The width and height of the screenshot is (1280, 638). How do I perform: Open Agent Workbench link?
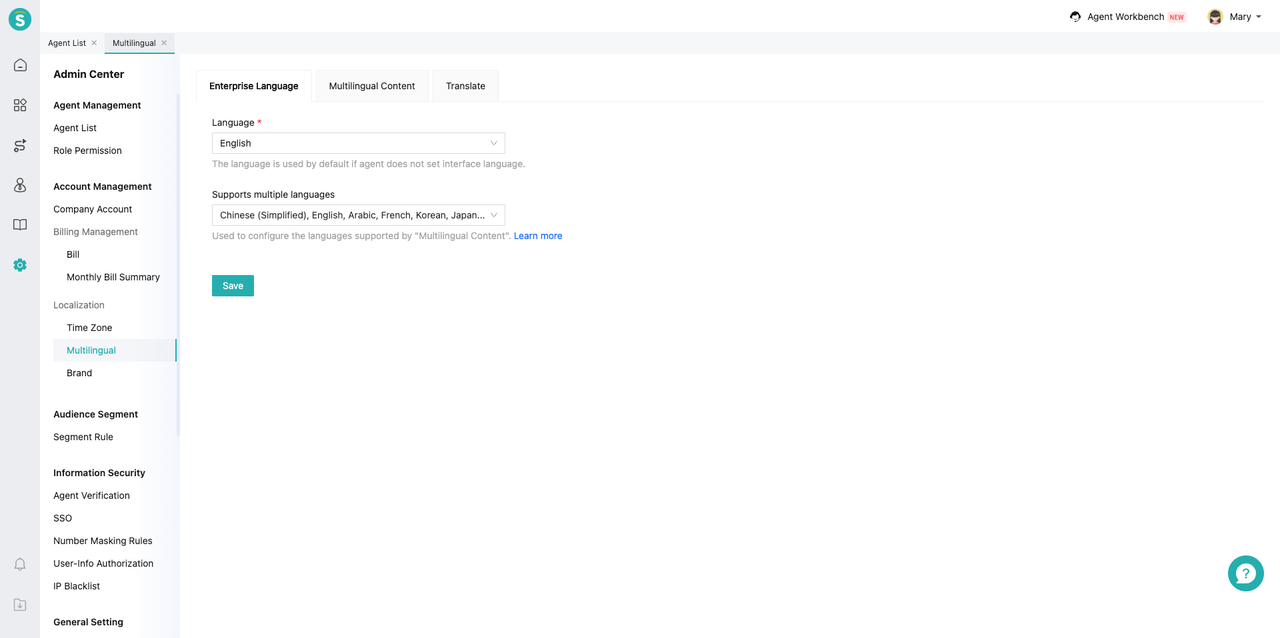(1126, 17)
